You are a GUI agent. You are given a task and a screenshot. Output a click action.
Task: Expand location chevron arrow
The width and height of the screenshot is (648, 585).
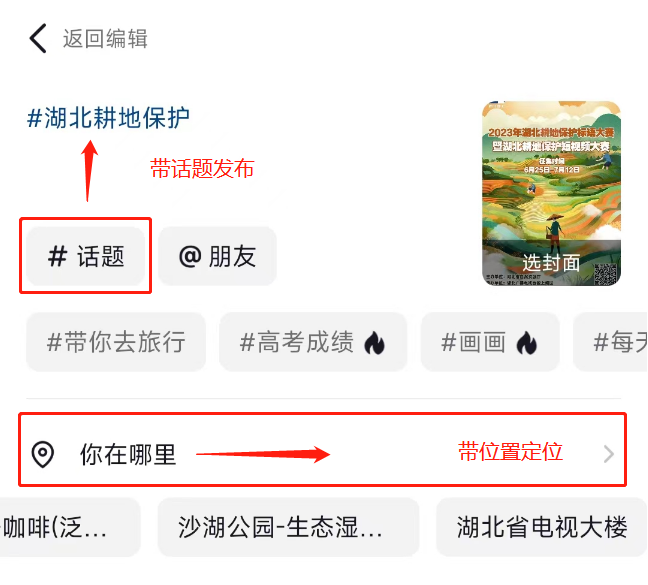[608, 454]
